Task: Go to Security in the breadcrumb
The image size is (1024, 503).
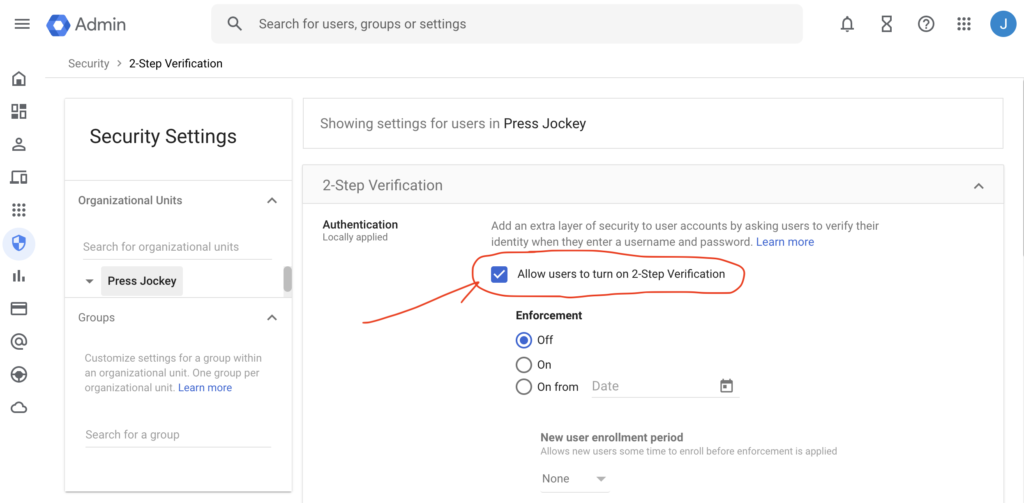Action: (88, 64)
